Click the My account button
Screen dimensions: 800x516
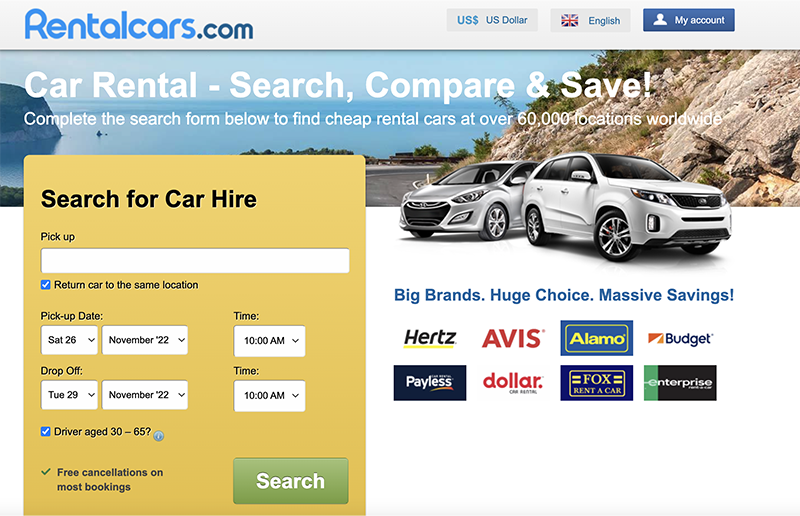tap(689, 20)
